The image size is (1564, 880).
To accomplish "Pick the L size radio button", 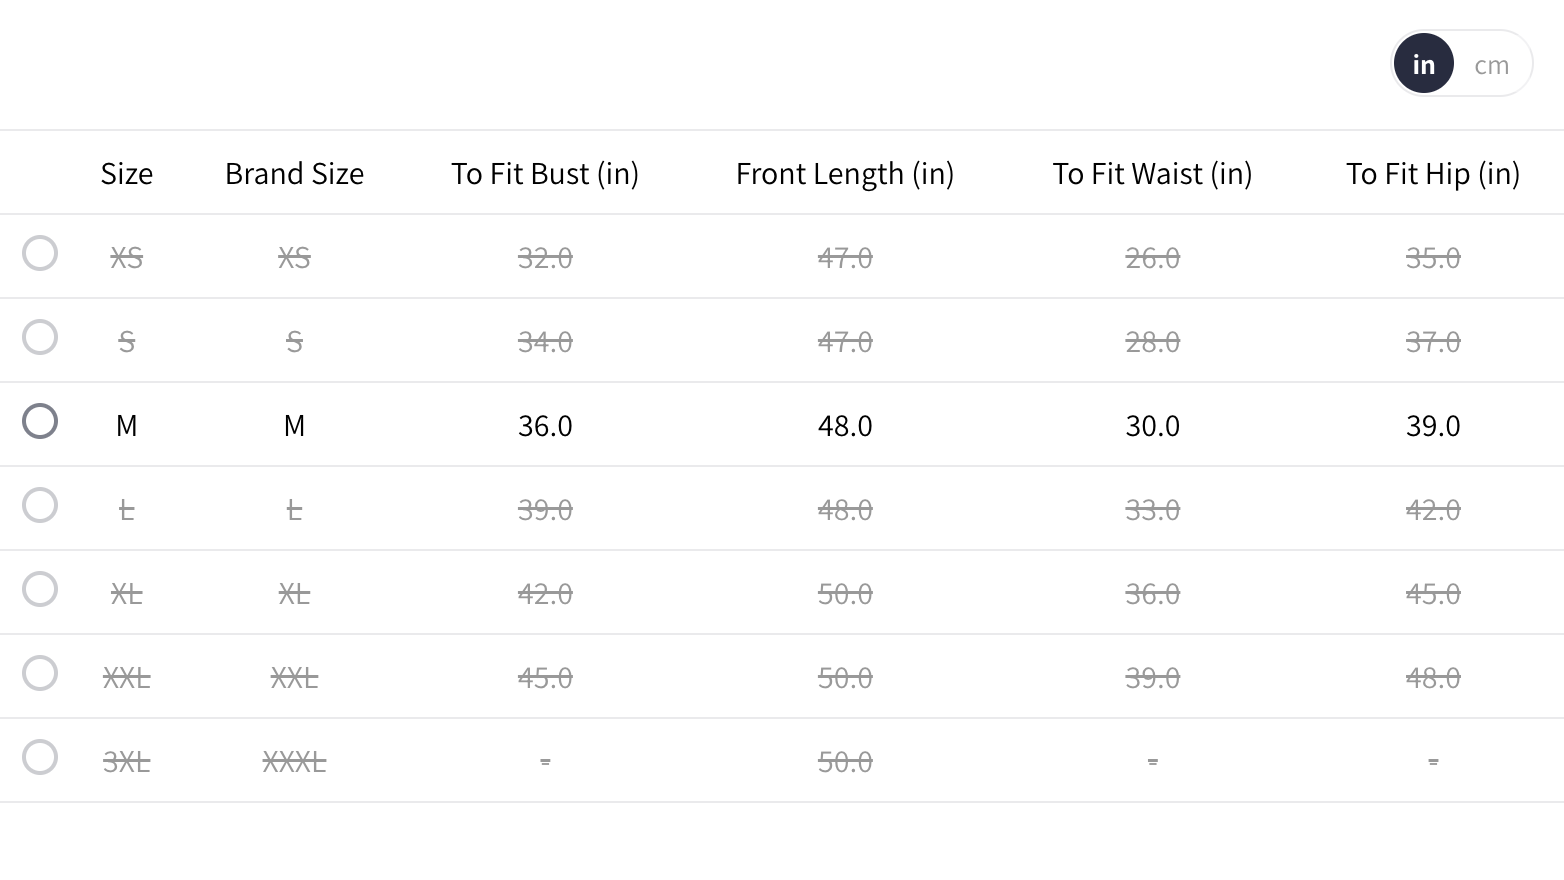I will point(40,505).
